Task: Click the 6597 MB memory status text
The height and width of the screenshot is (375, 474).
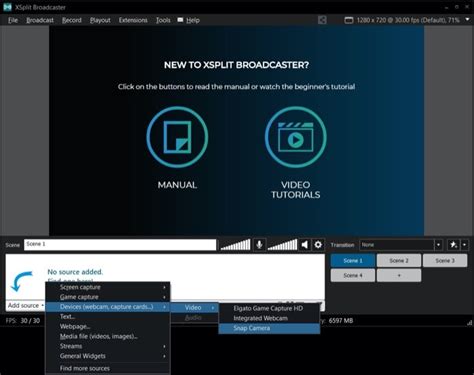Action: [x=341, y=321]
